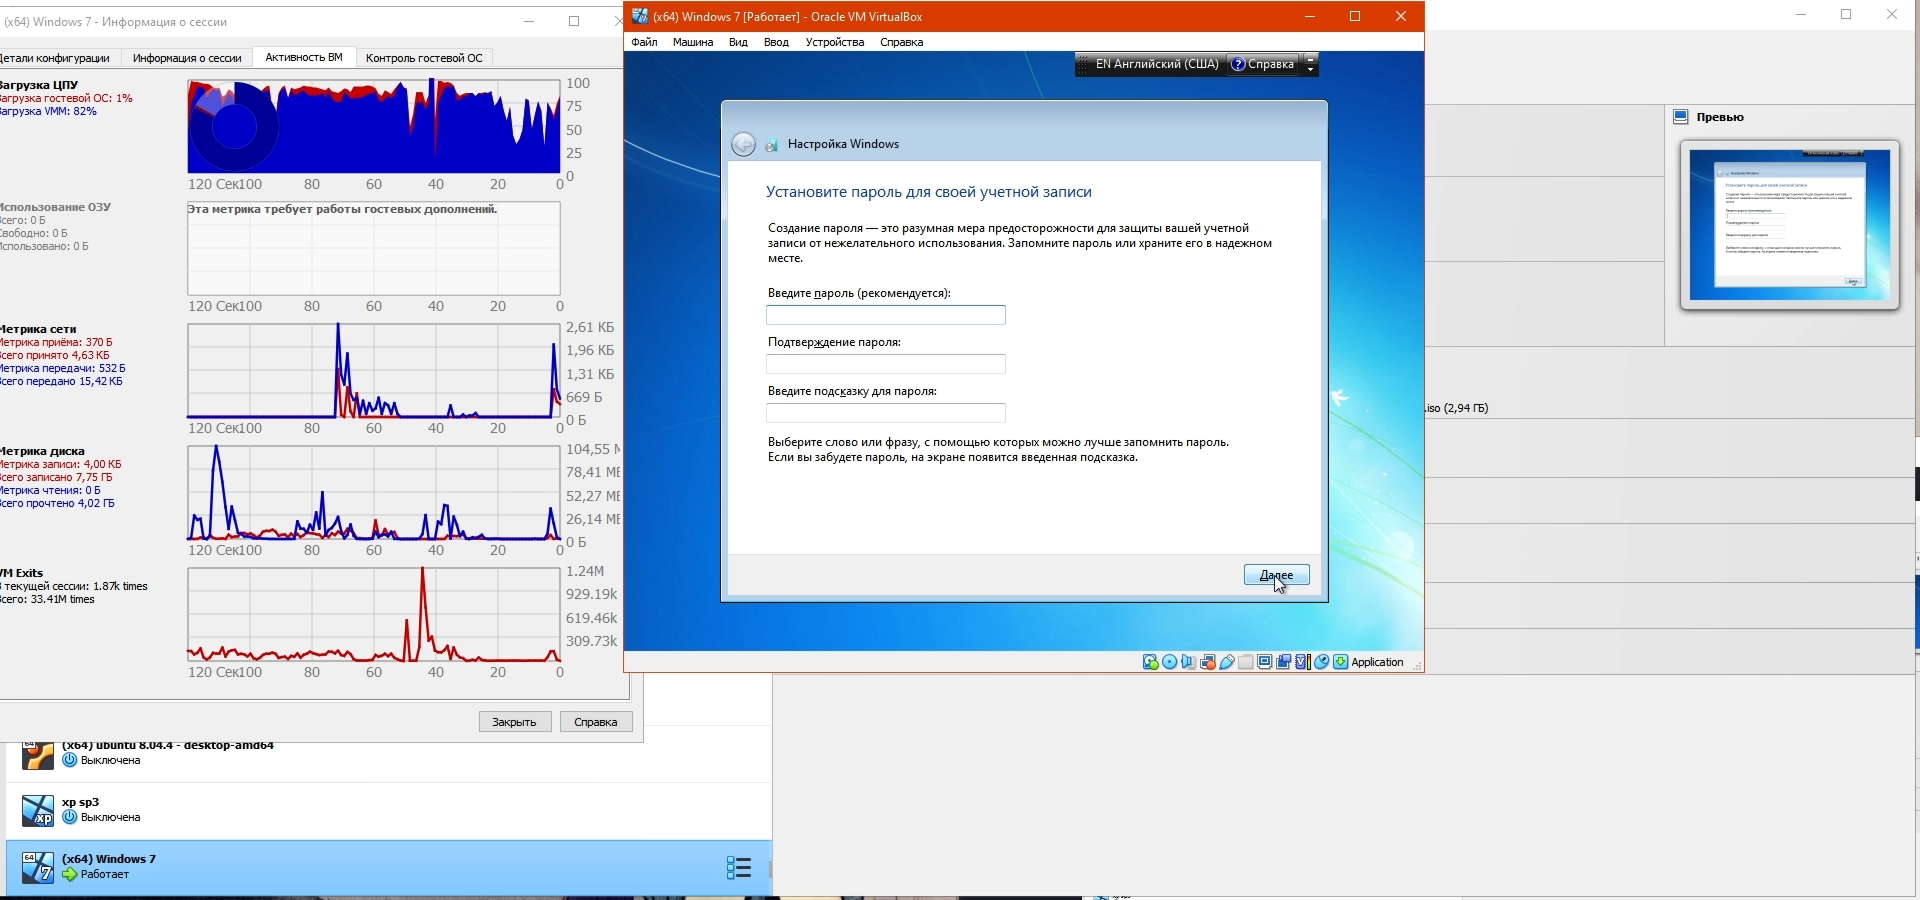This screenshot has height=900, width=1920.
Task: Select the 'xp sp3' VM name in list
Action: coord(81,802)
